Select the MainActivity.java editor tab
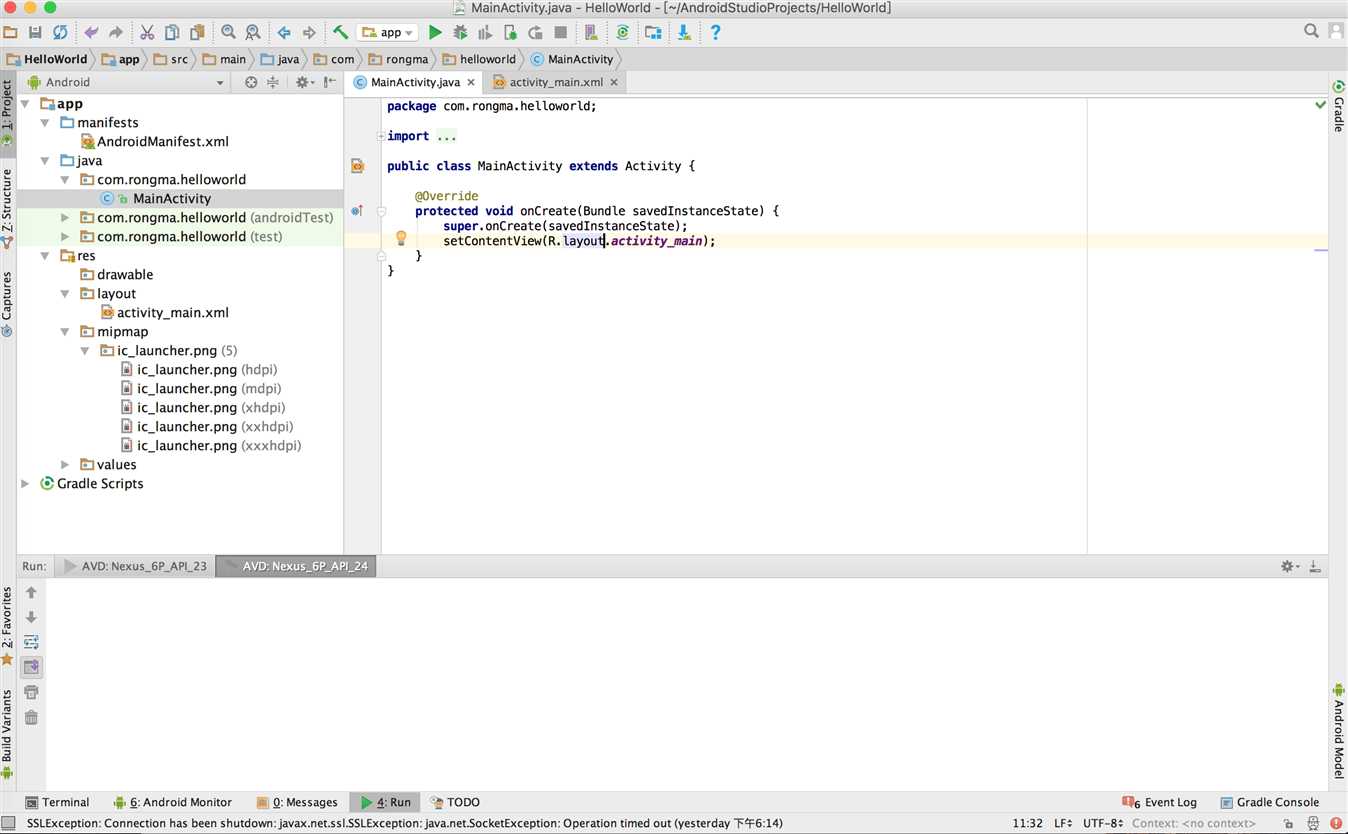 tap(414, 82)
